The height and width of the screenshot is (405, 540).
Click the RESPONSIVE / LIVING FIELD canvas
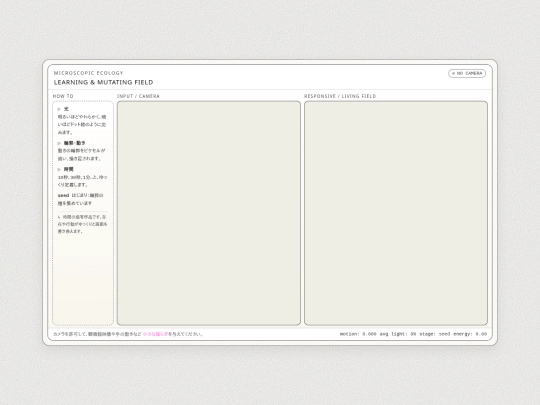point(396,213)
